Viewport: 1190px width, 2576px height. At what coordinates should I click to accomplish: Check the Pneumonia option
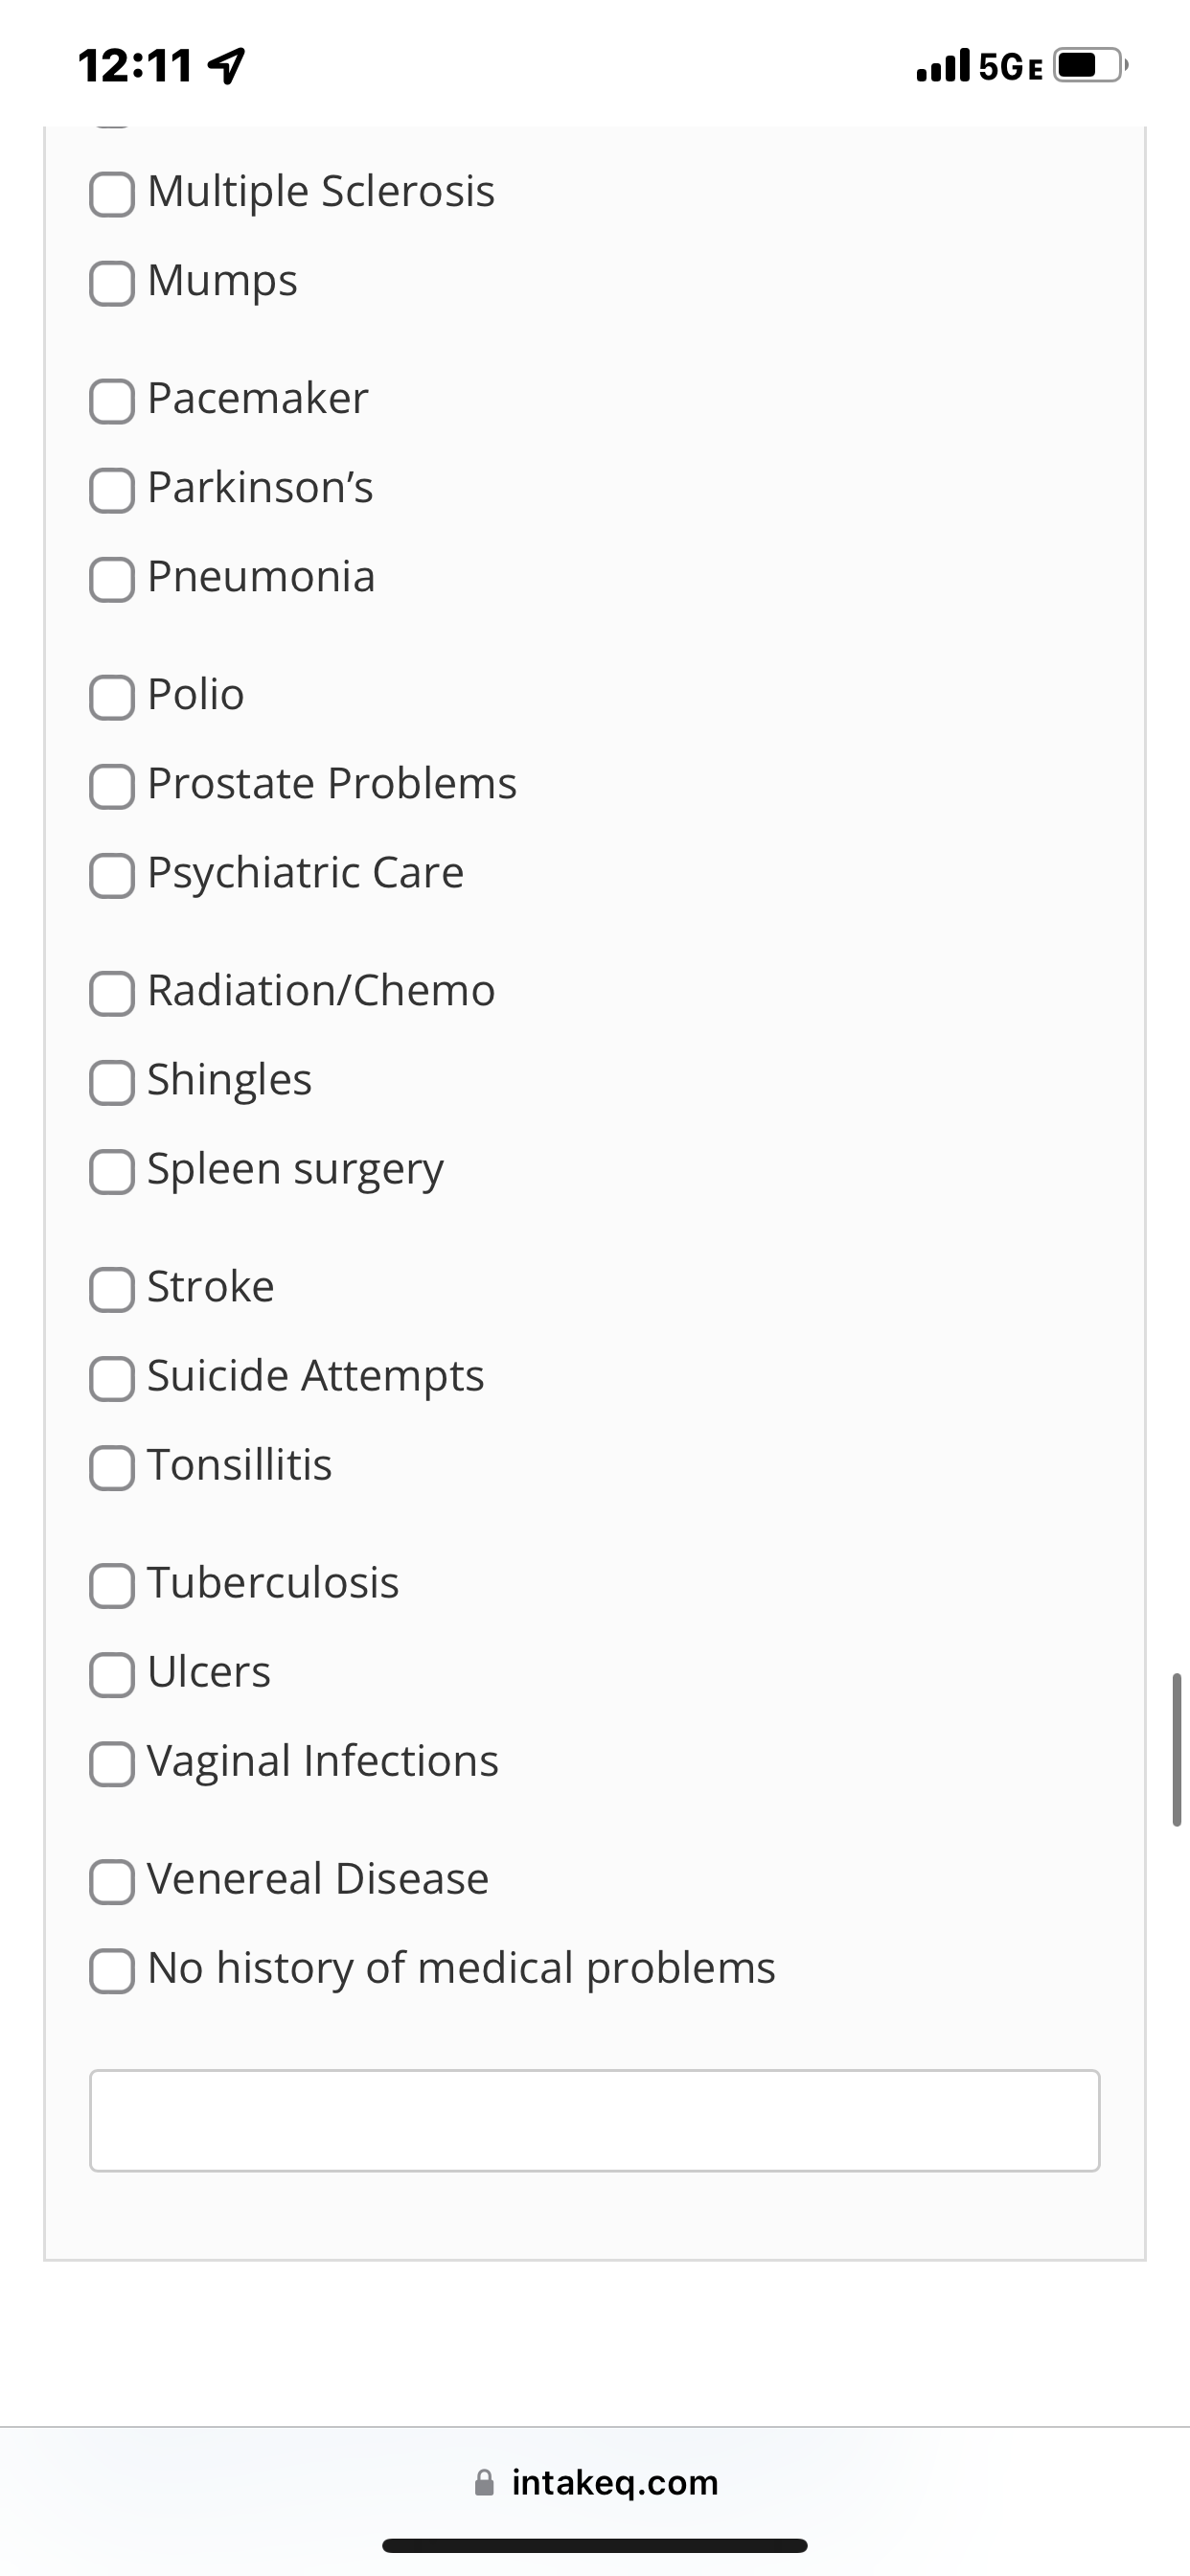click(111, 579)
